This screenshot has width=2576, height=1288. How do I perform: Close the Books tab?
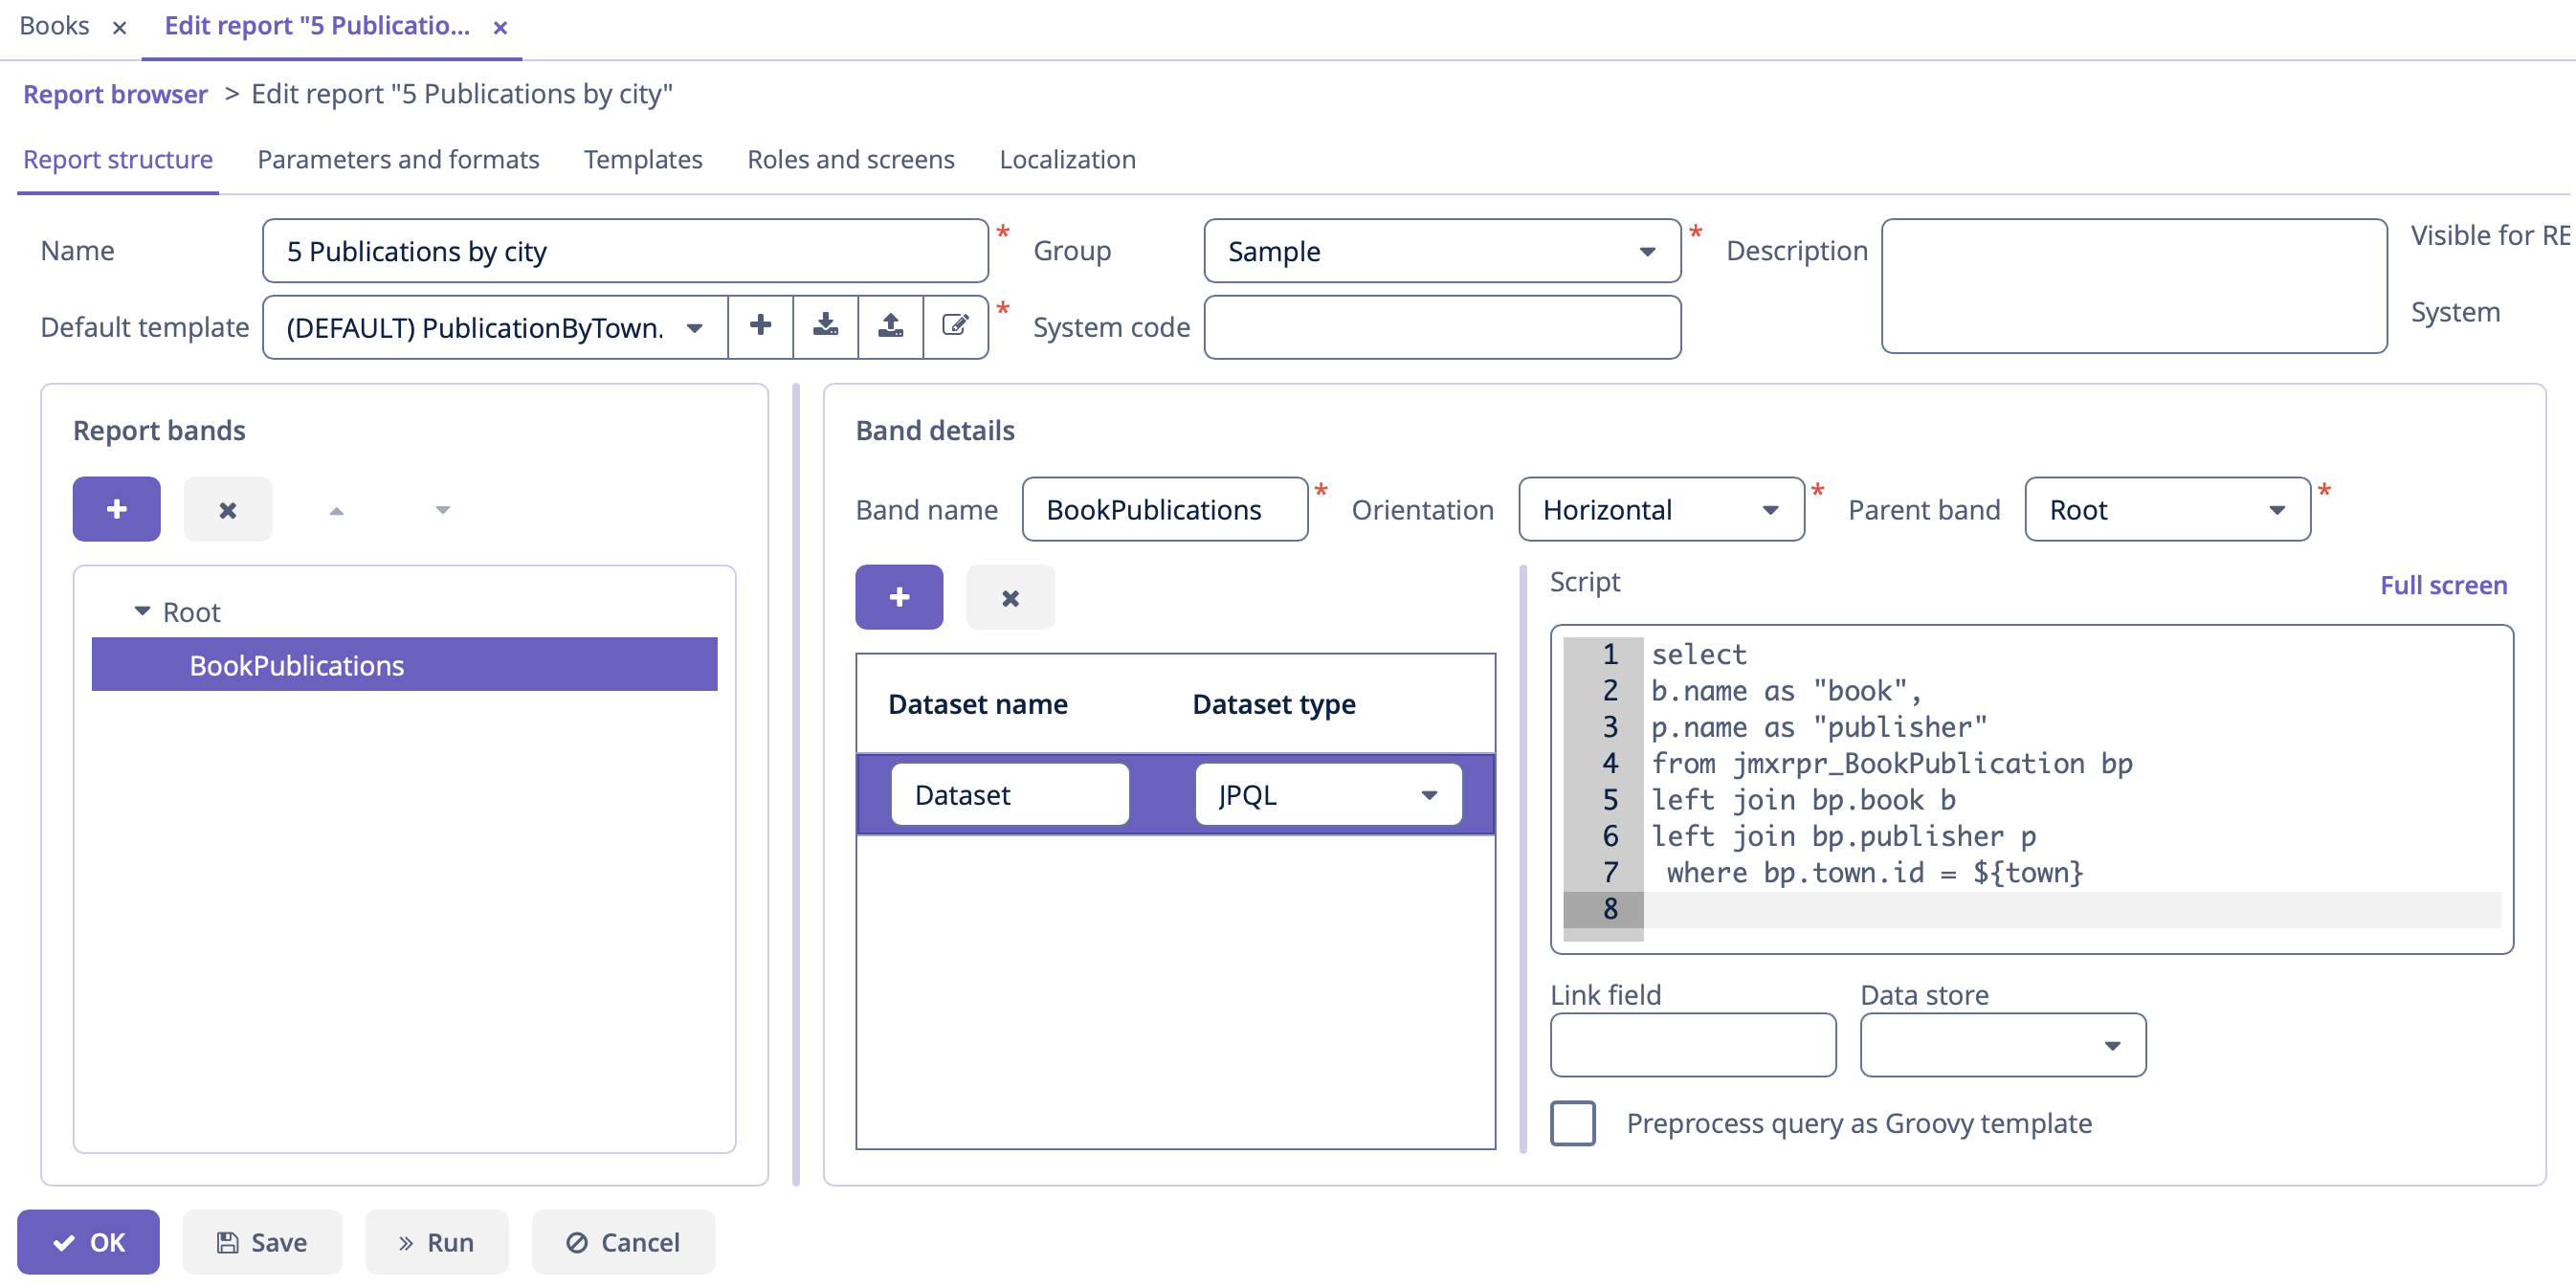pyautogui.click(x=119, y=27)
